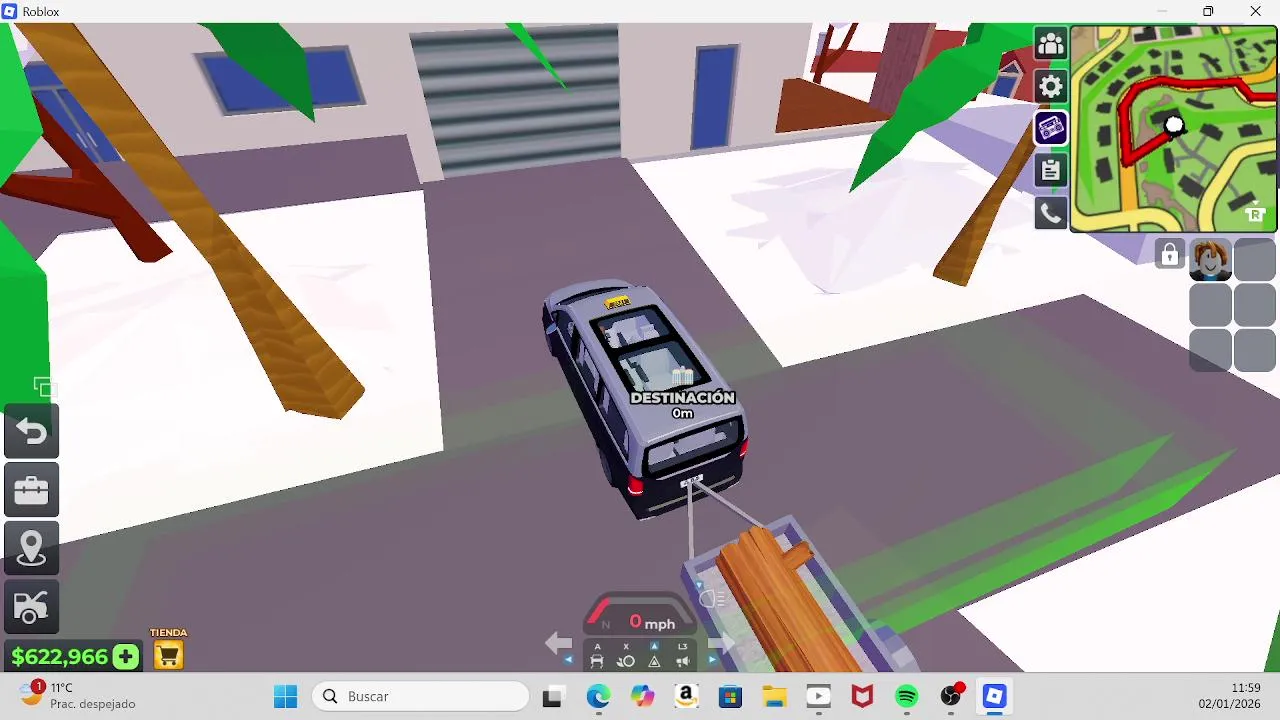Open the vehicle spawn menu icon
Viewport: 1280px width, 720px height.
(31, 606)
